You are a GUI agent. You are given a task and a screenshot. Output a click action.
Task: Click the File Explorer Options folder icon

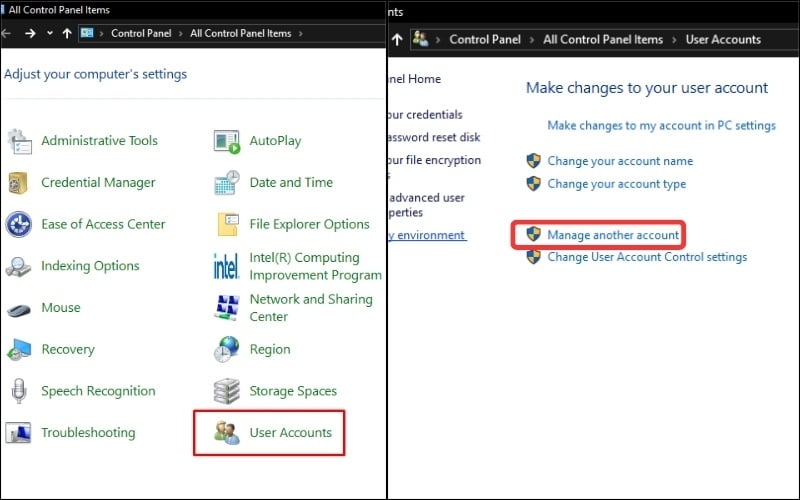tap(228, 224)
